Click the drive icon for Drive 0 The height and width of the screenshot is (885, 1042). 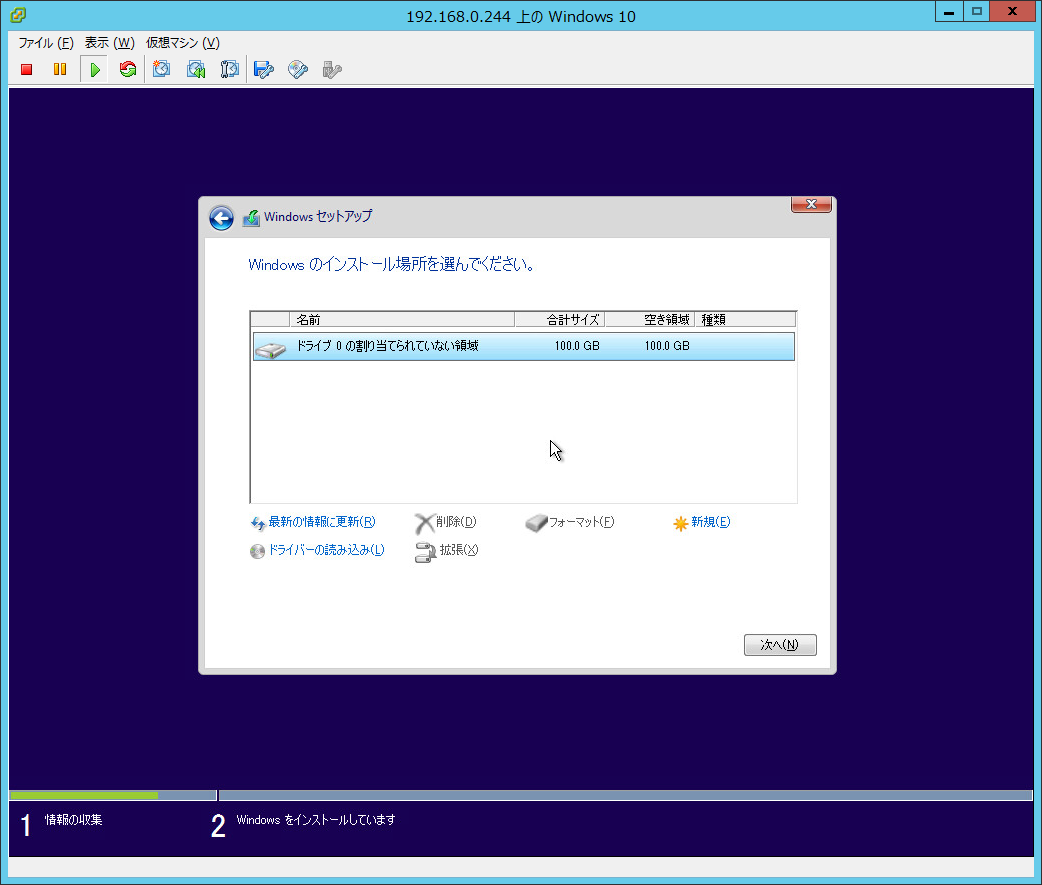pyautogui.click(x=270, y=349)
